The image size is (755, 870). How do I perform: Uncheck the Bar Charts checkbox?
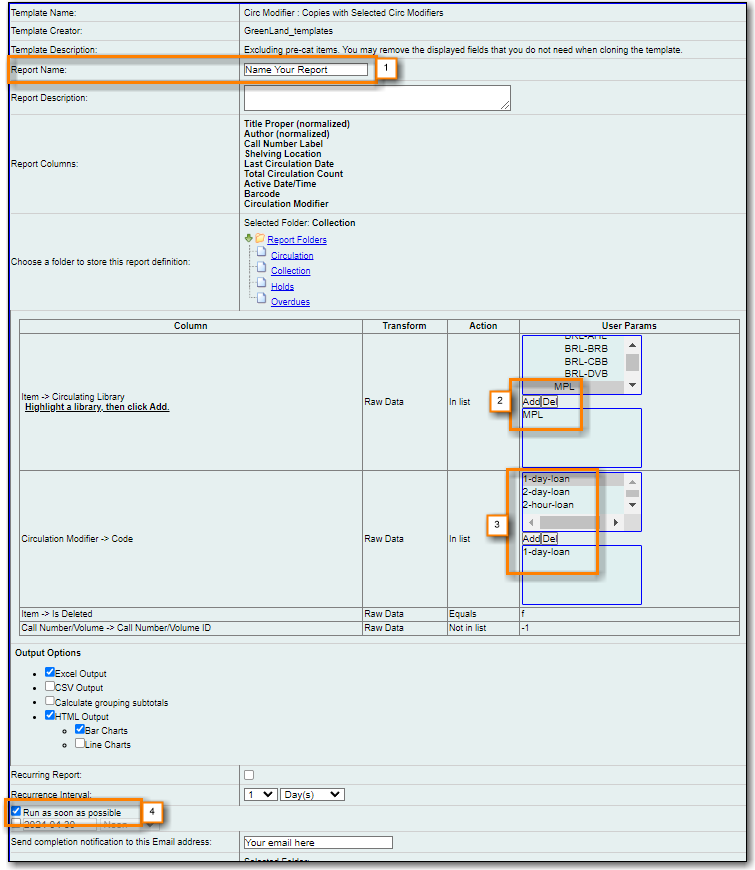[80, 729]
